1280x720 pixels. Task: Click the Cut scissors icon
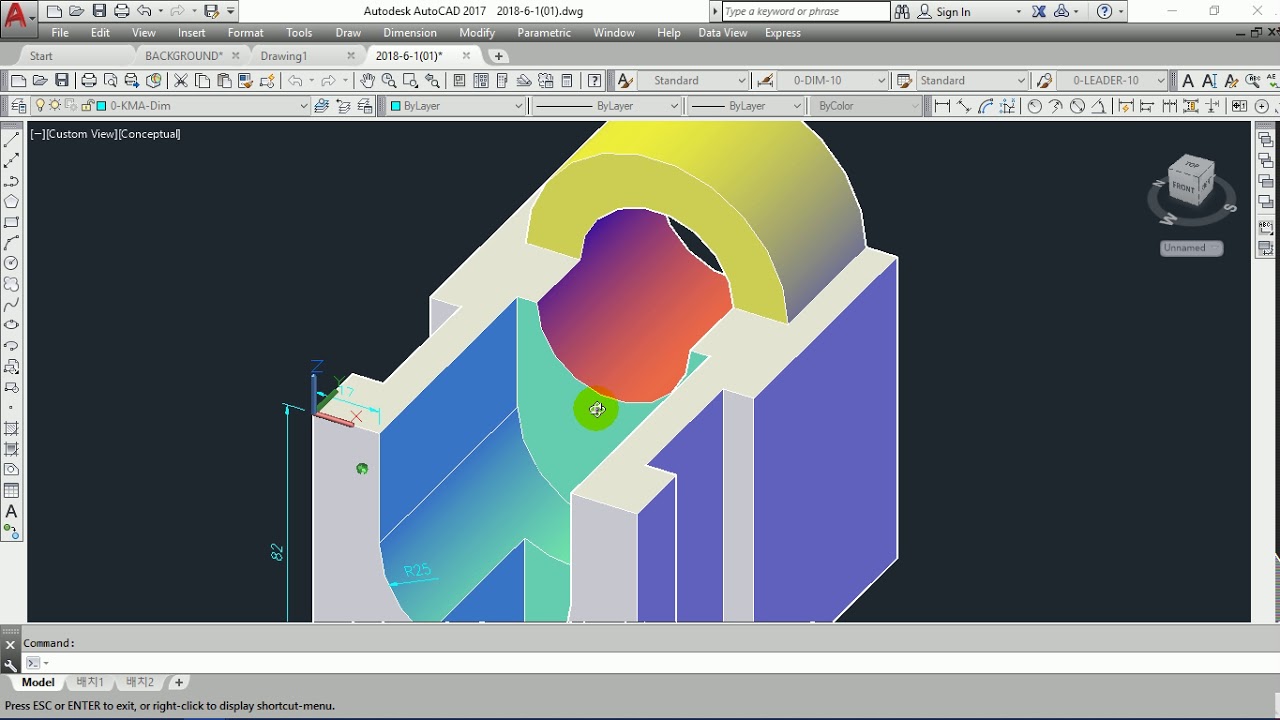(181, 80)
